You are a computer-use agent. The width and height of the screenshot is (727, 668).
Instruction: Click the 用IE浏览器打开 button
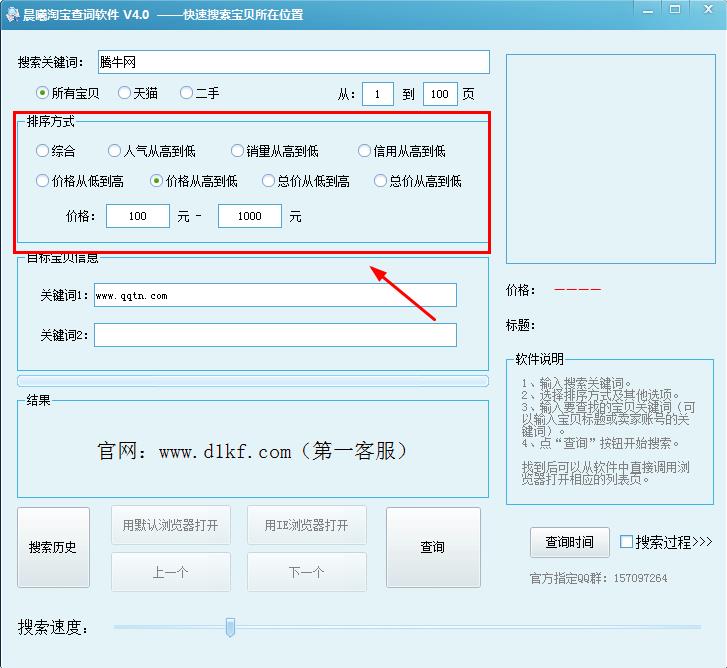point(306,525)
